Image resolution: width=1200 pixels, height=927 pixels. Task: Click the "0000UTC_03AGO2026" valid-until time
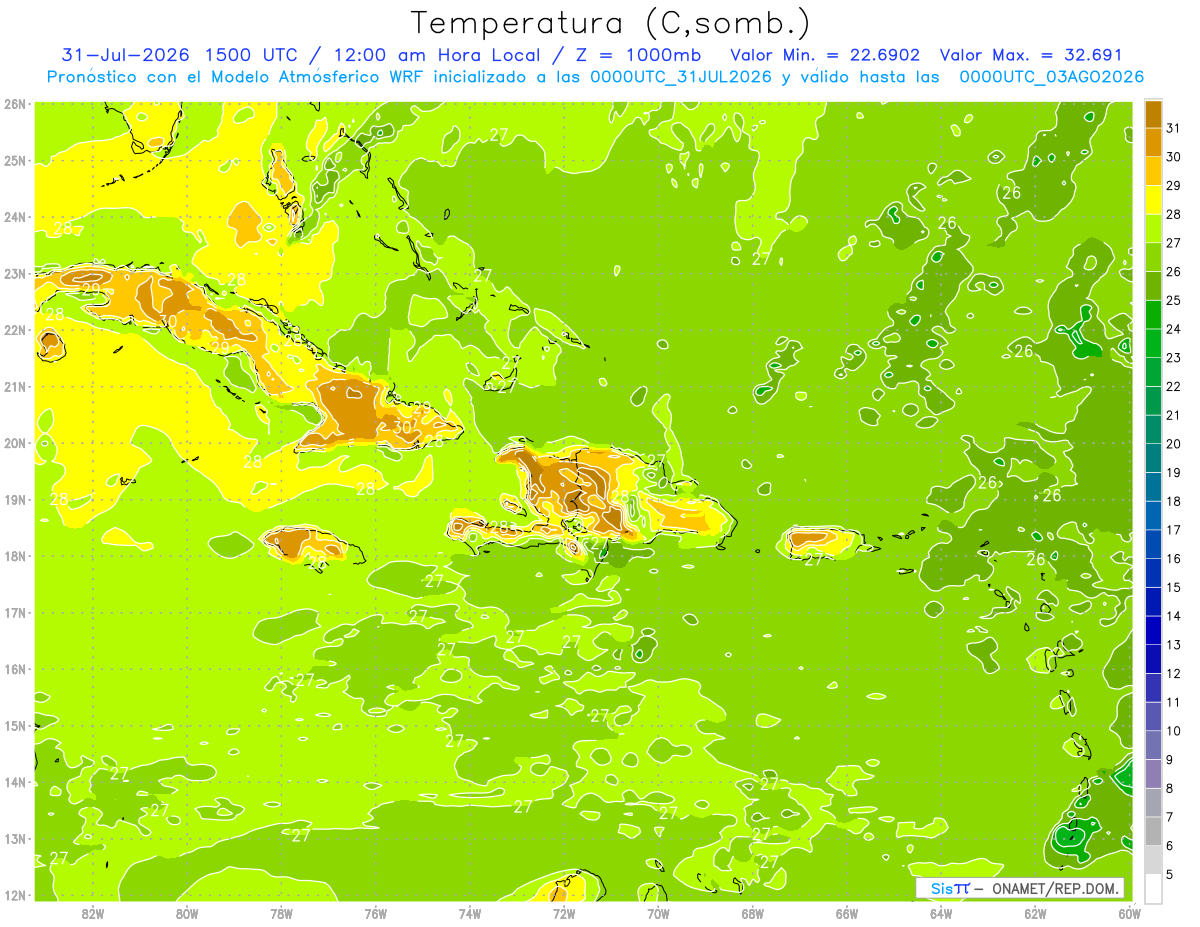(1051, 77)
